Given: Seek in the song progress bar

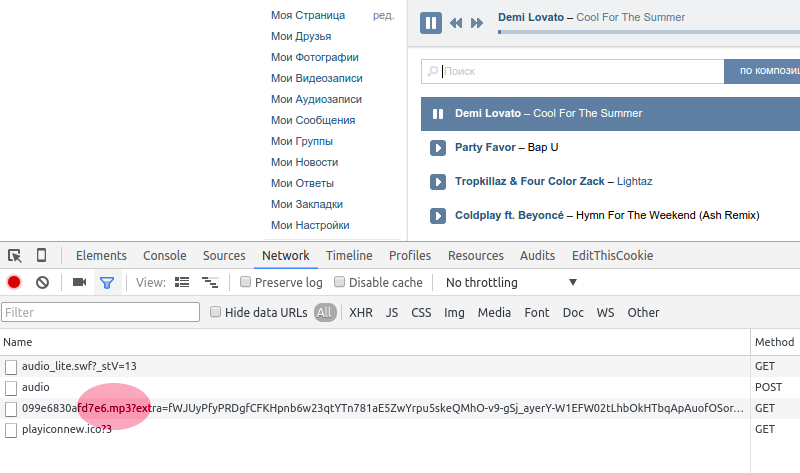Looking at the screenshot, I should tap(649, 32).
